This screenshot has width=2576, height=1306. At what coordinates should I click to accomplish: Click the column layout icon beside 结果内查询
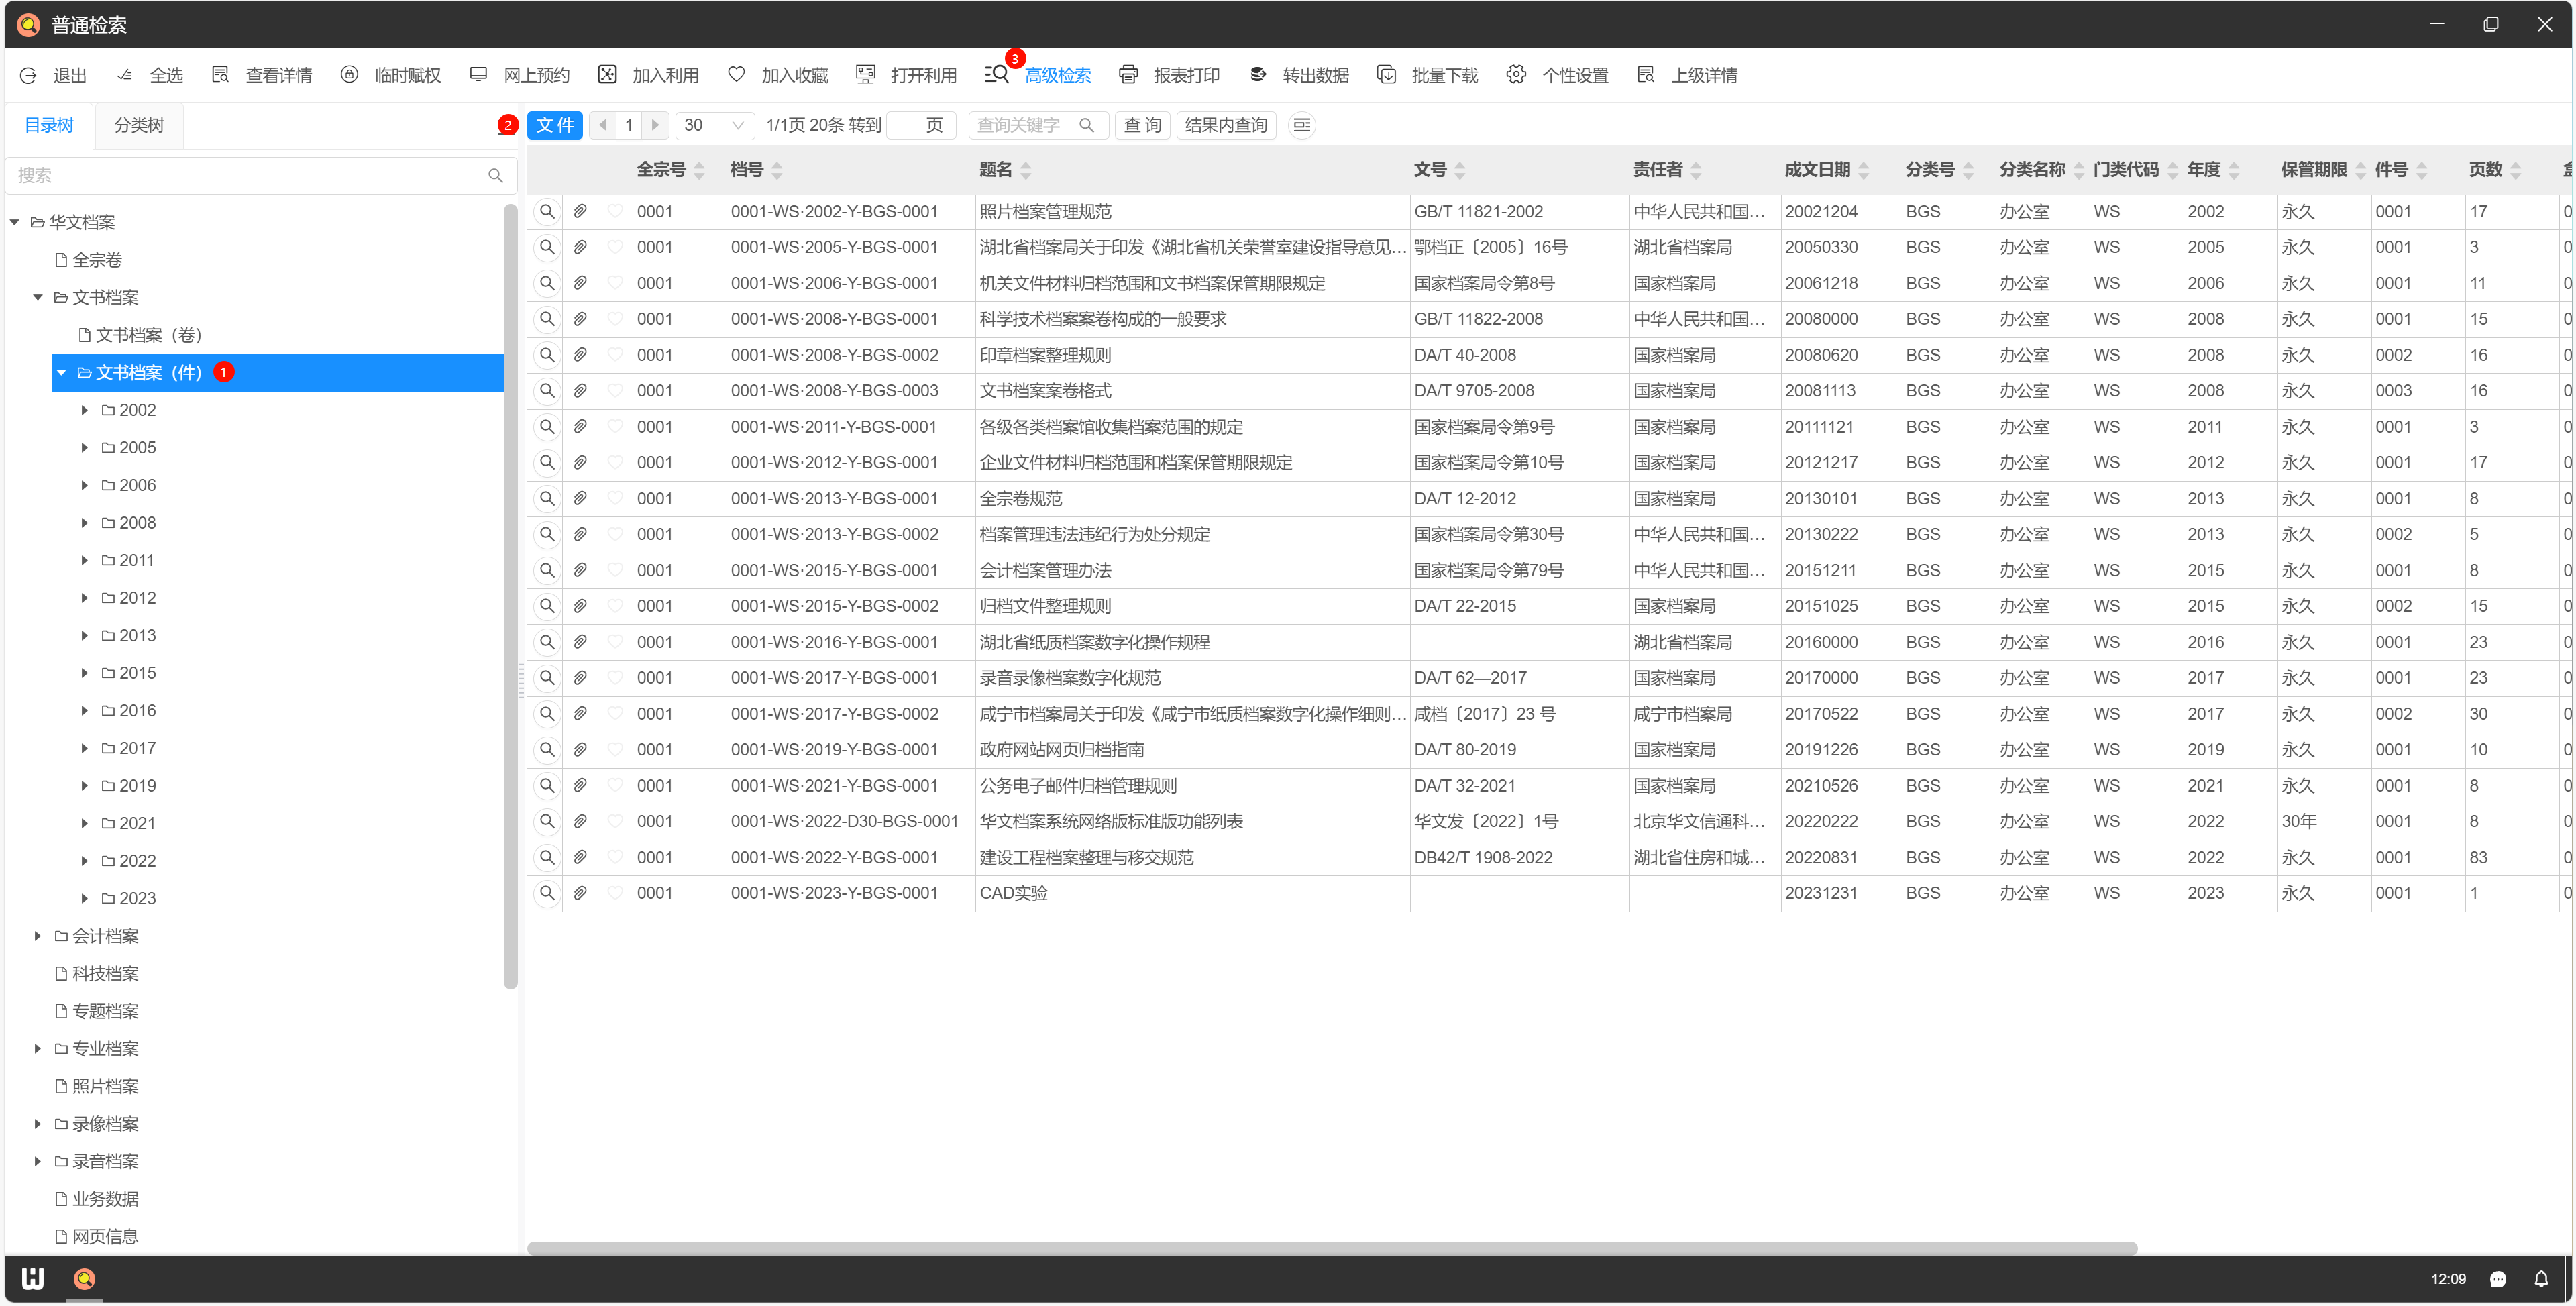pos(1301,125)
